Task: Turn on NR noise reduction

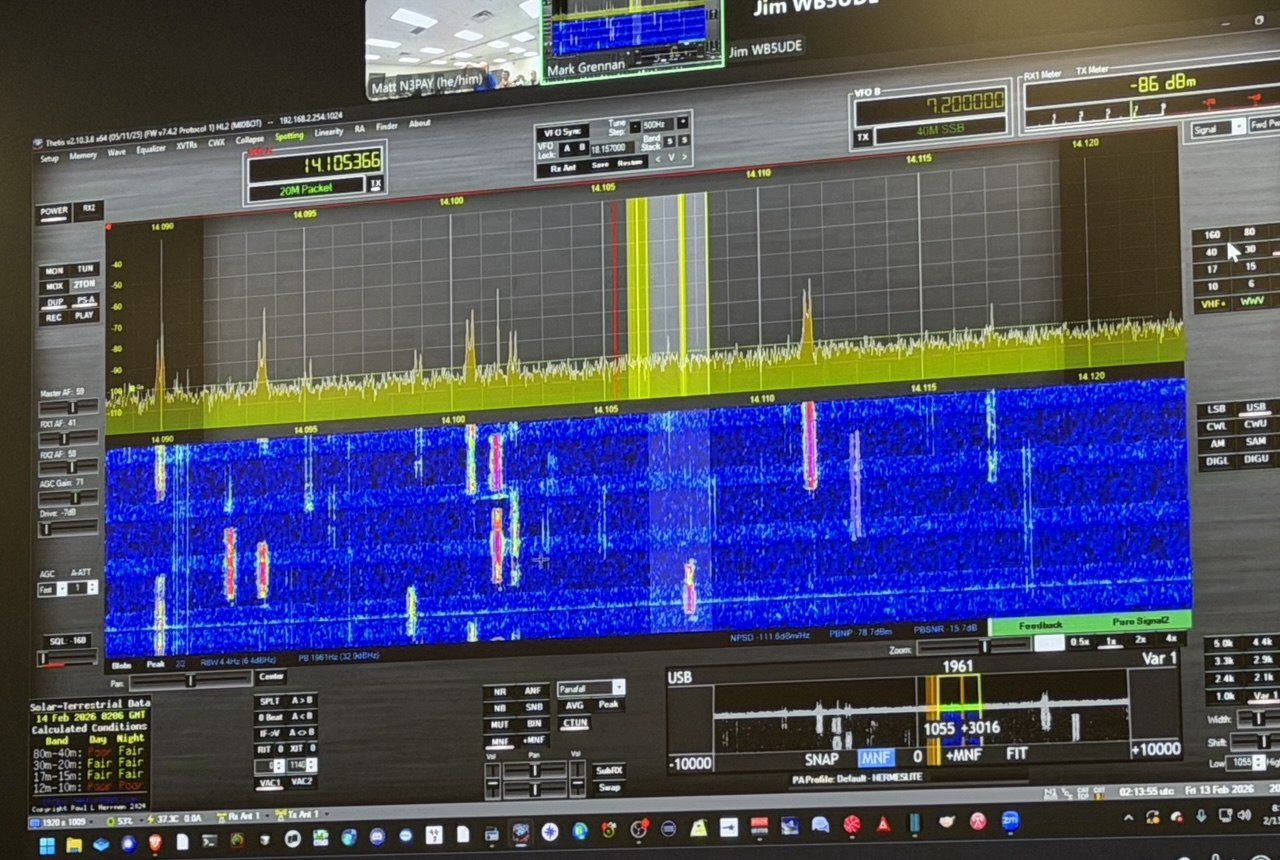Action: coord(499,691)
